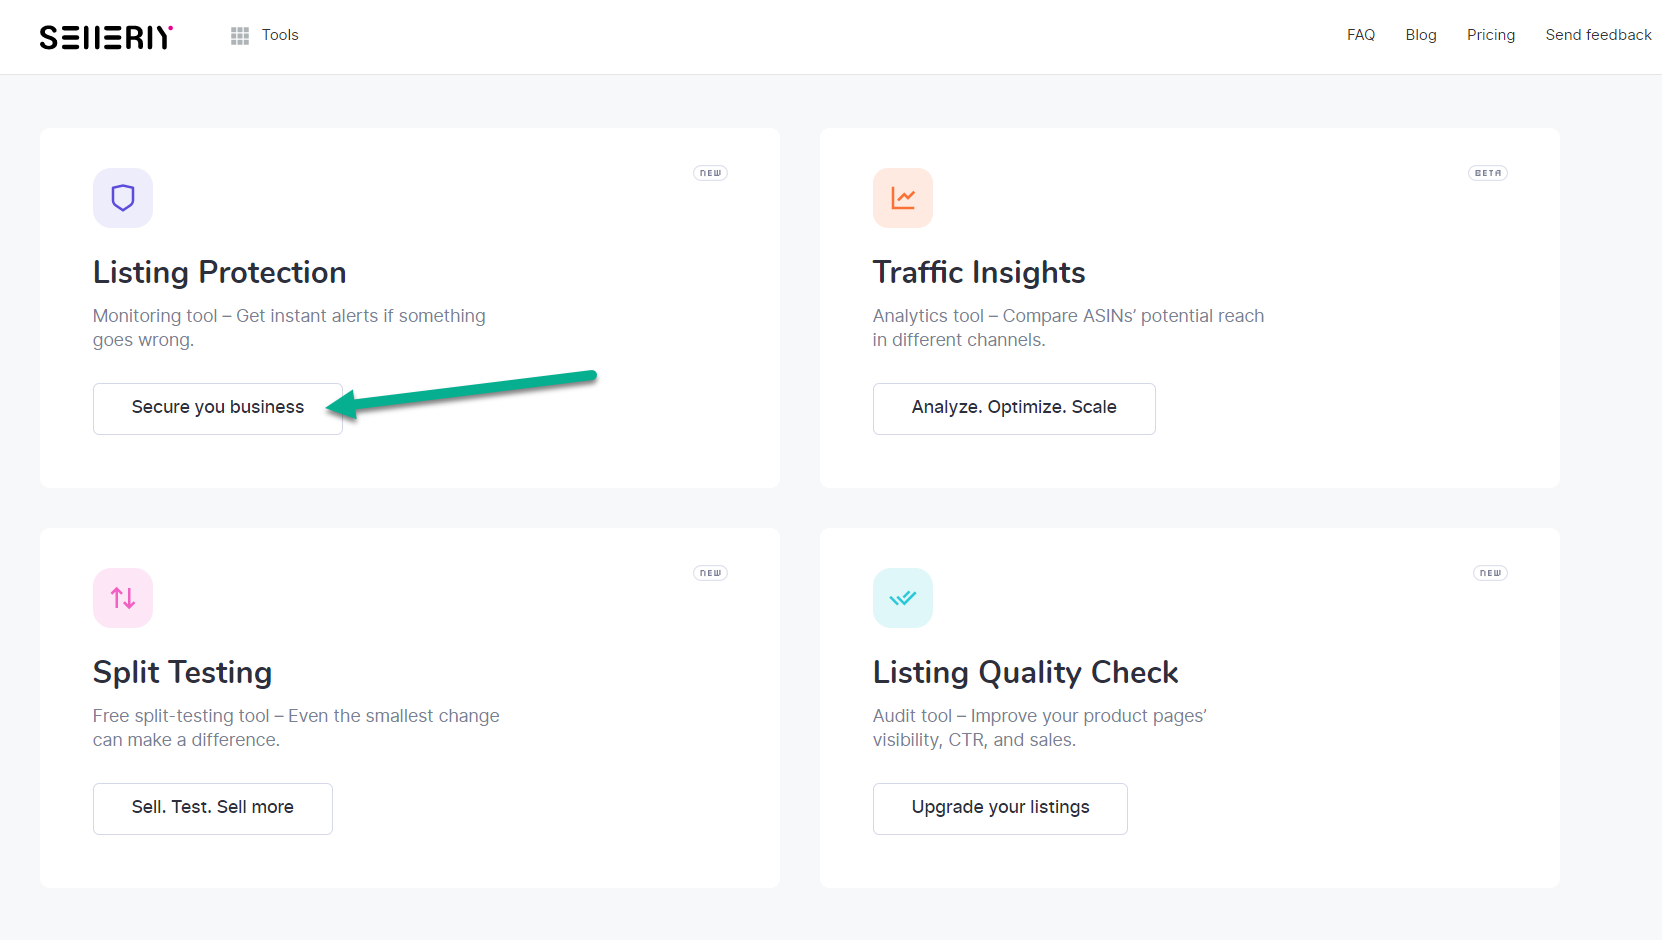
Task: Click the Split Testing arrows icon
Action: click(x=123, y=598)
